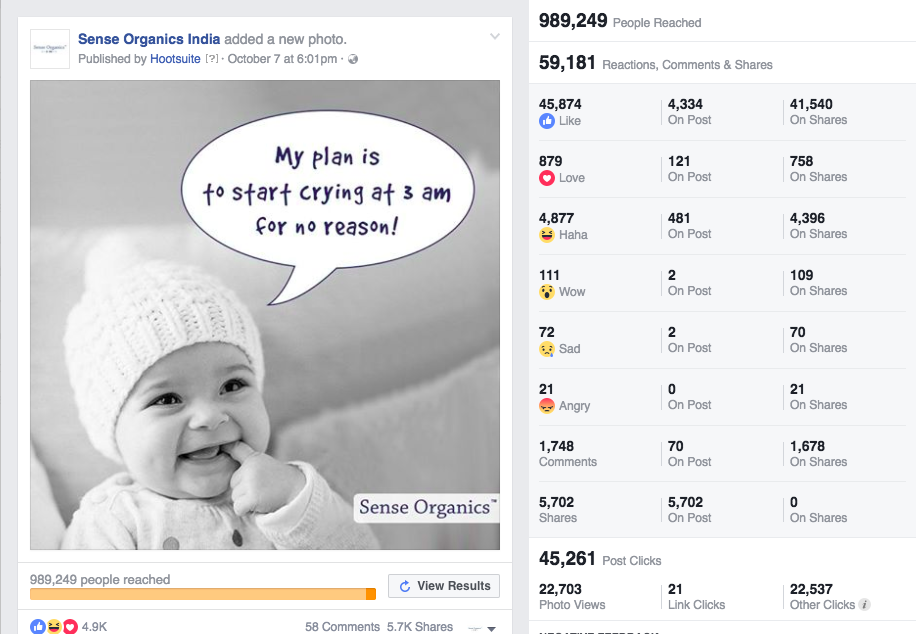The image size is (916, 634).
Task: Click the Love heart icon under post
Action: pyautogui.click(x=69, y=627)
